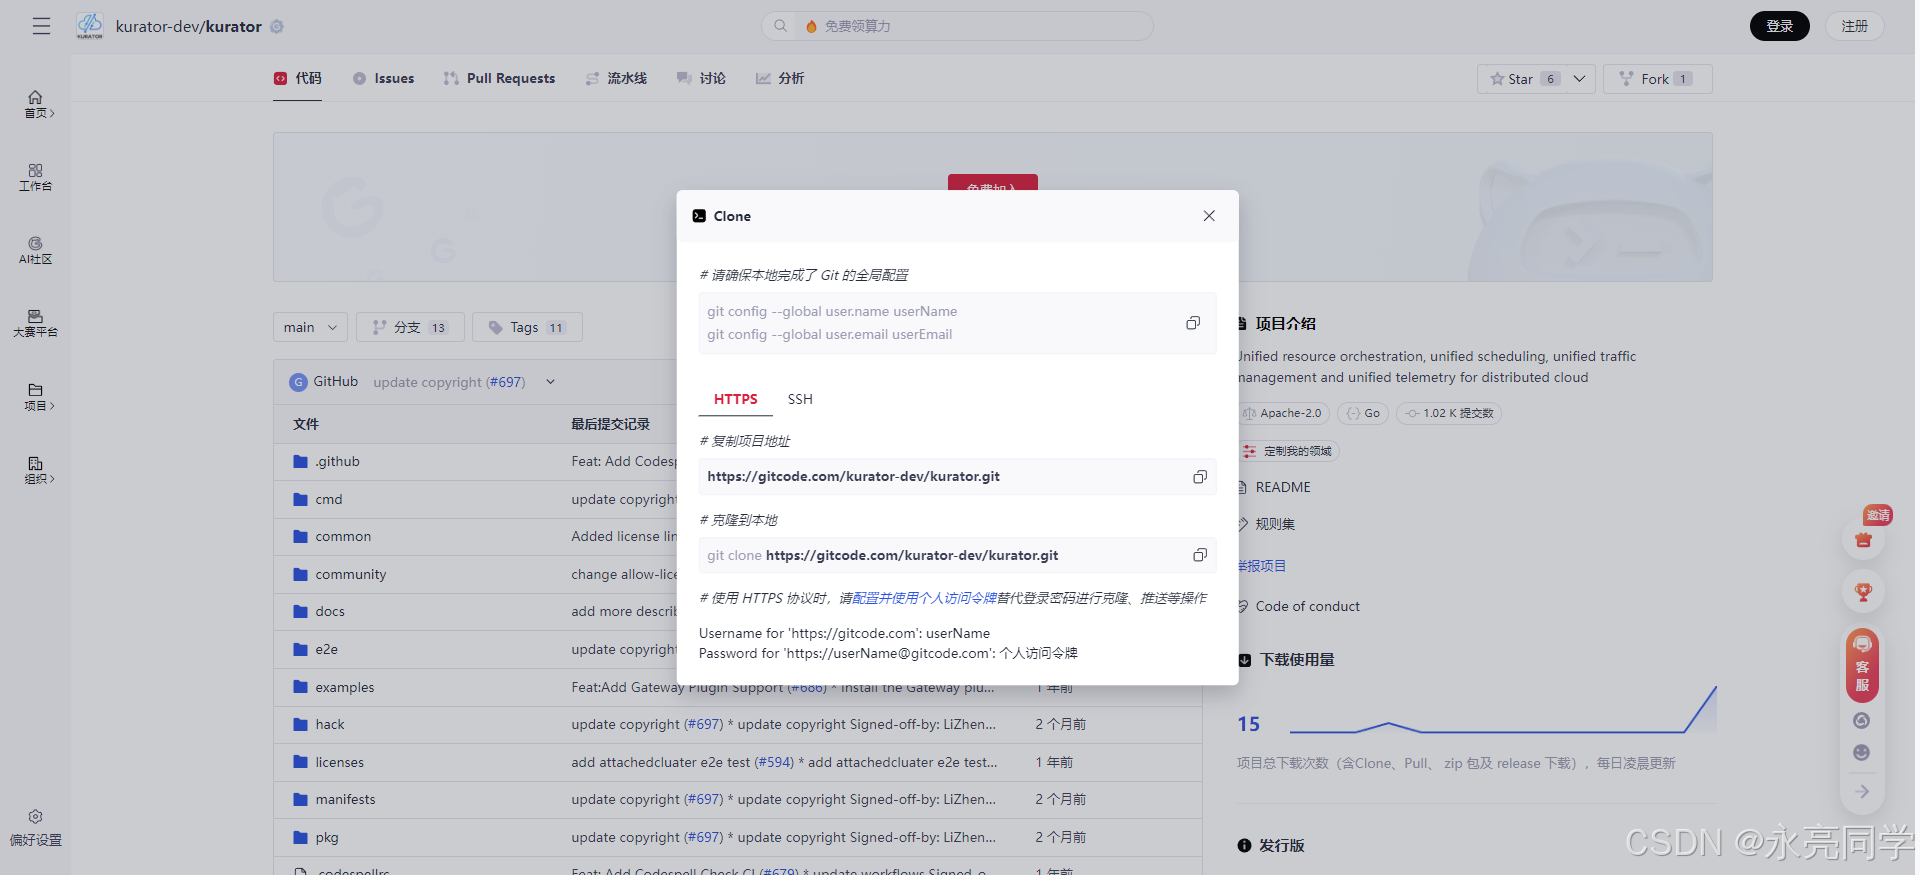Open the examples folder
This screenshot has height=875, width=1920.
click(344, 687)
